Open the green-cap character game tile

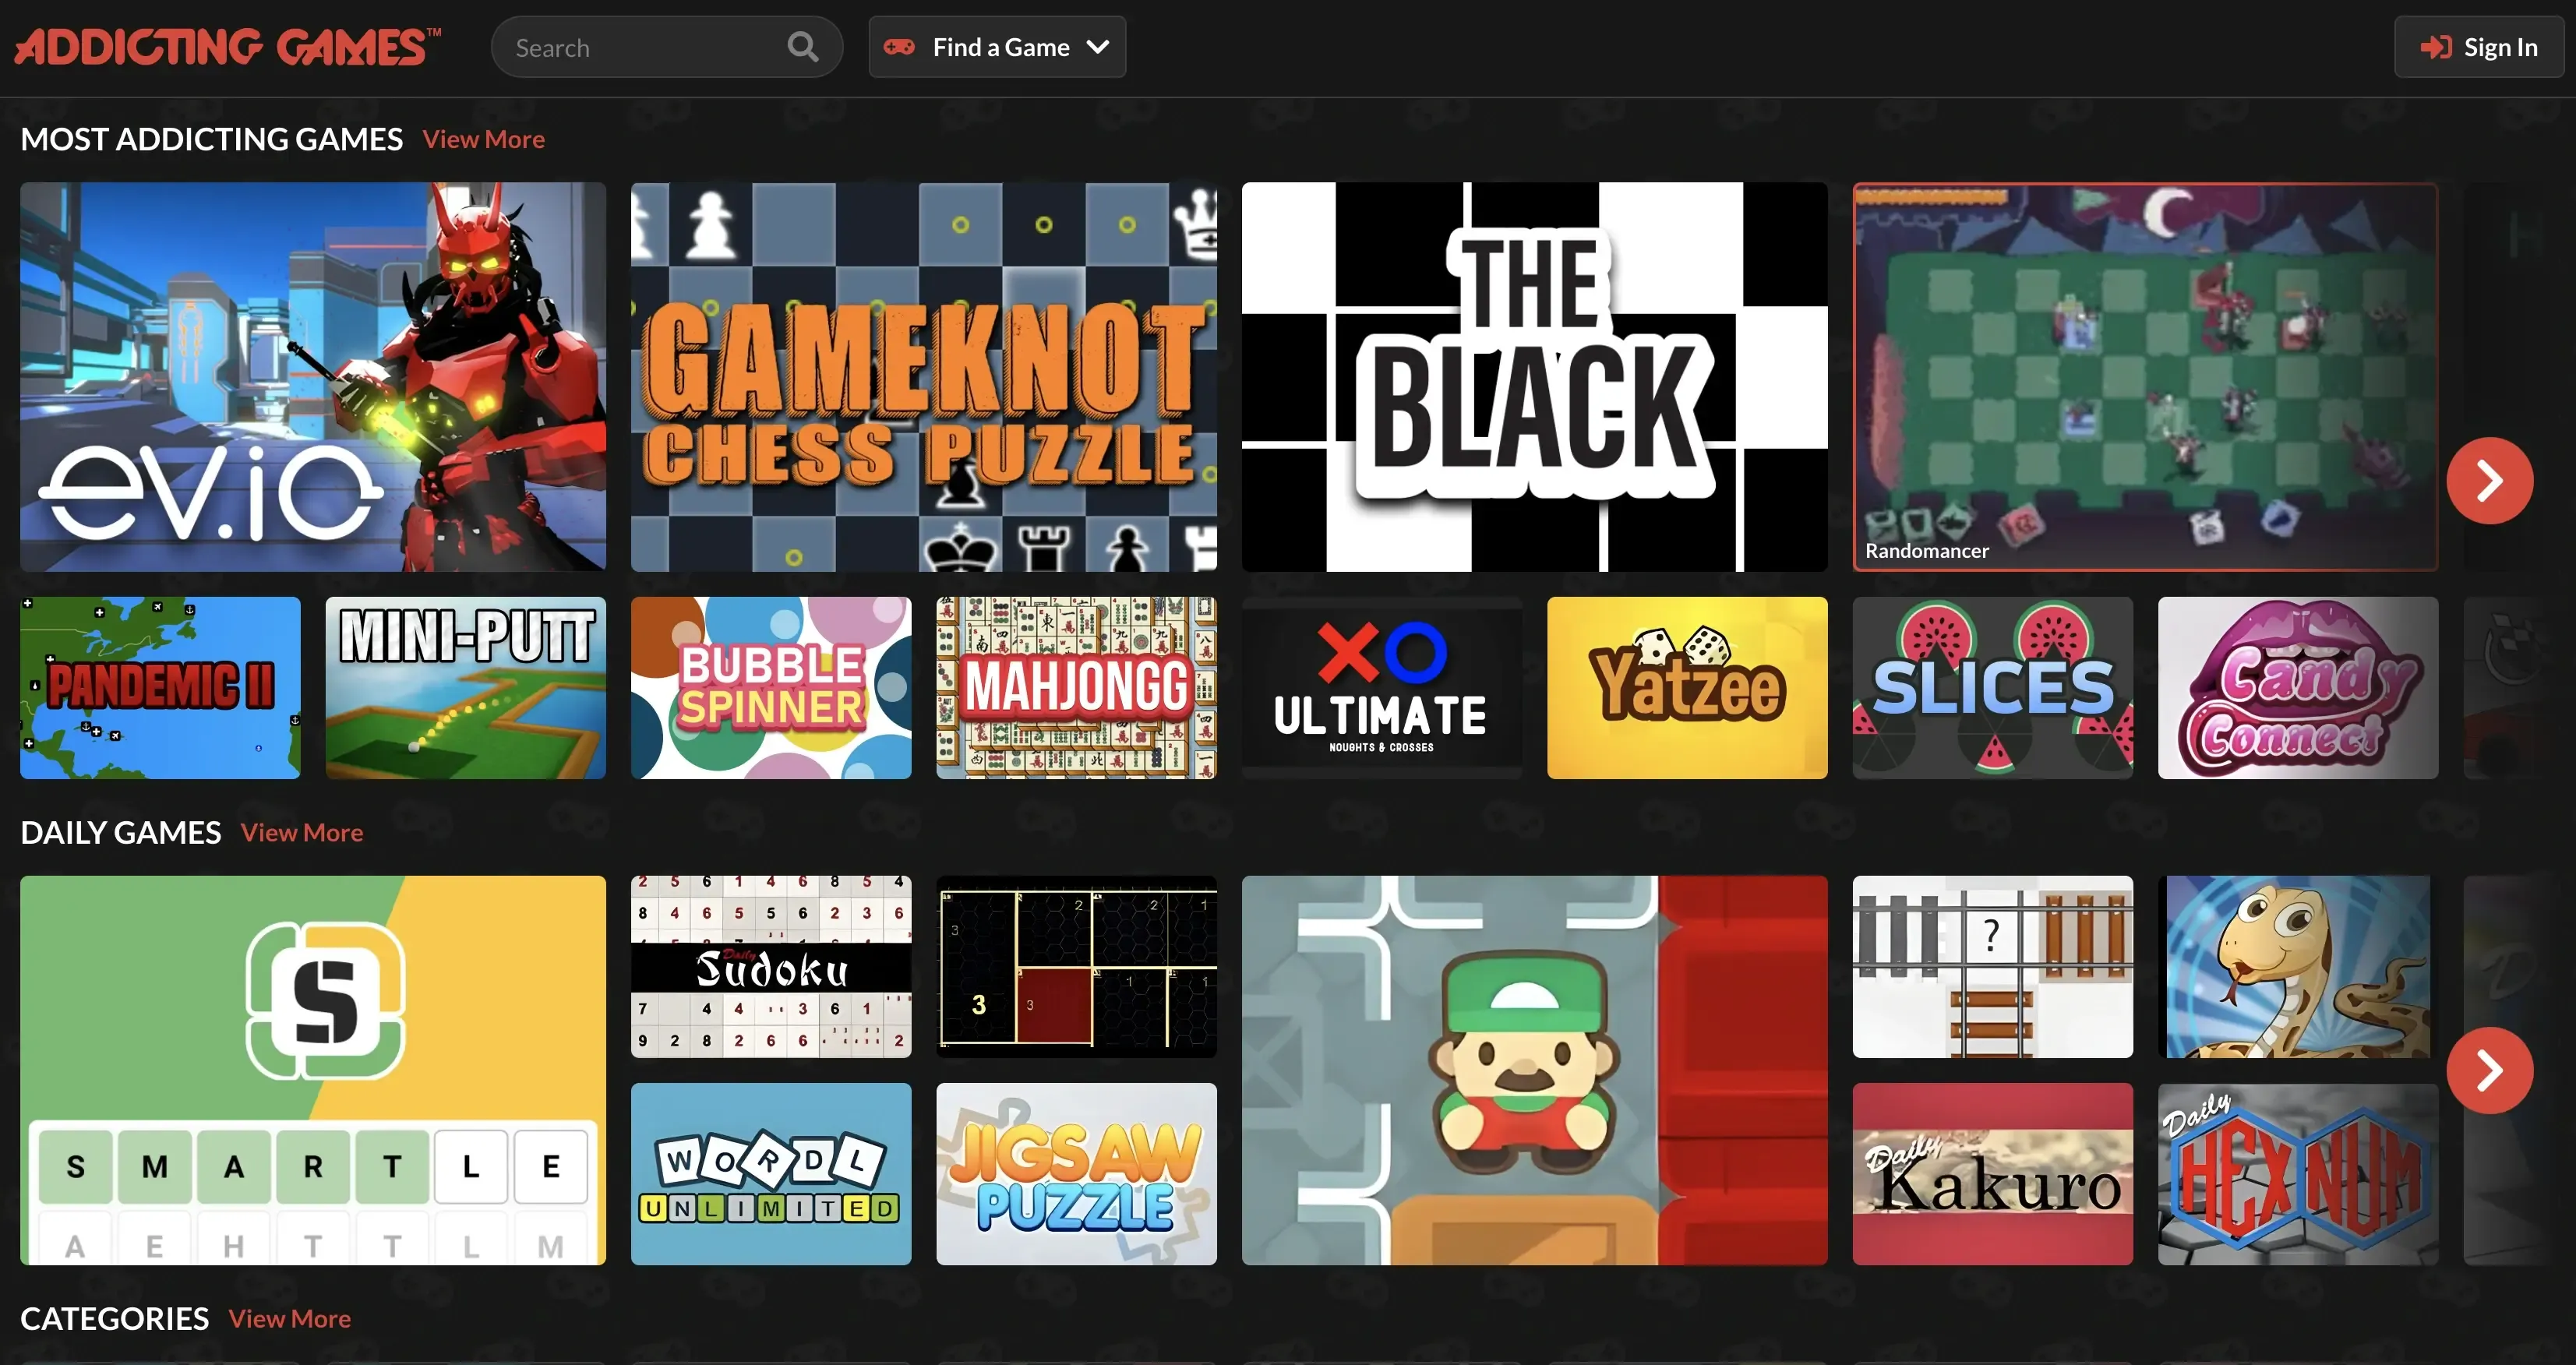click(1534, 1070)
